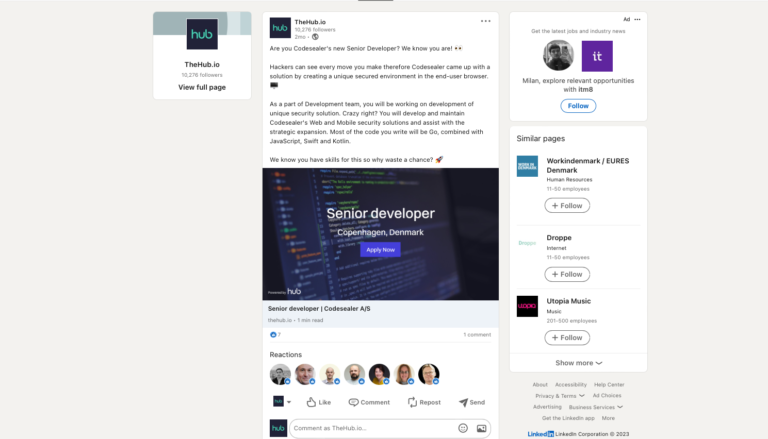
Task: Click the Advertising footer link
Action: pyautogui.click(x=547, y=407)
